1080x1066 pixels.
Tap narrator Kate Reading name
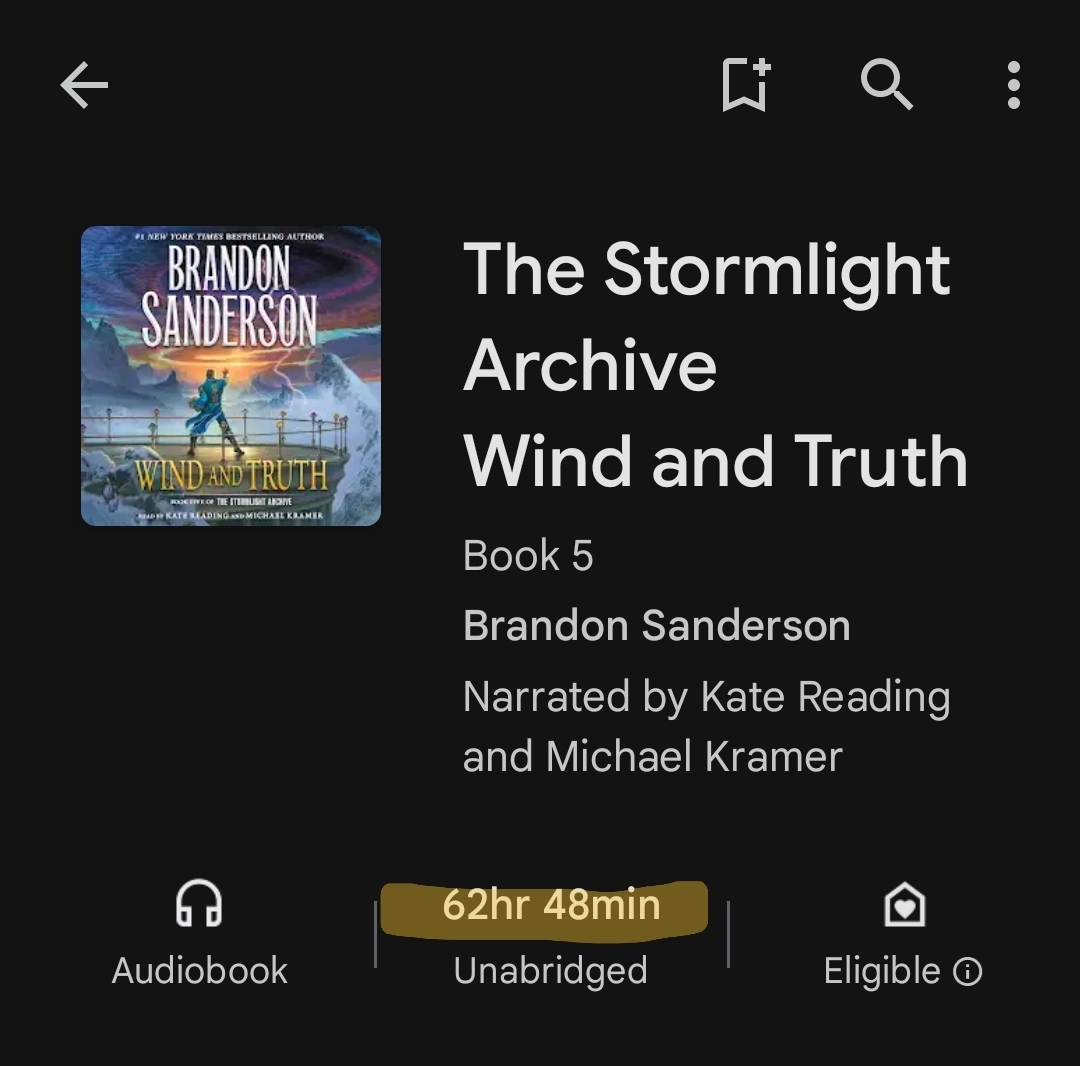825,696
